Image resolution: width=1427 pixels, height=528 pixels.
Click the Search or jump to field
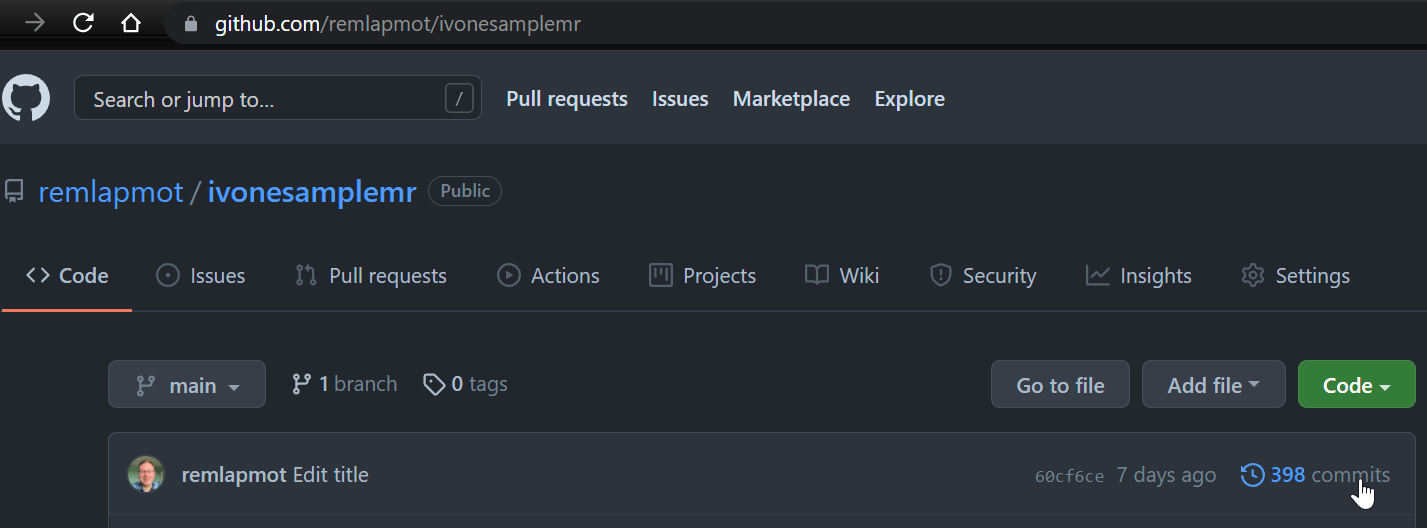(260, 99)
